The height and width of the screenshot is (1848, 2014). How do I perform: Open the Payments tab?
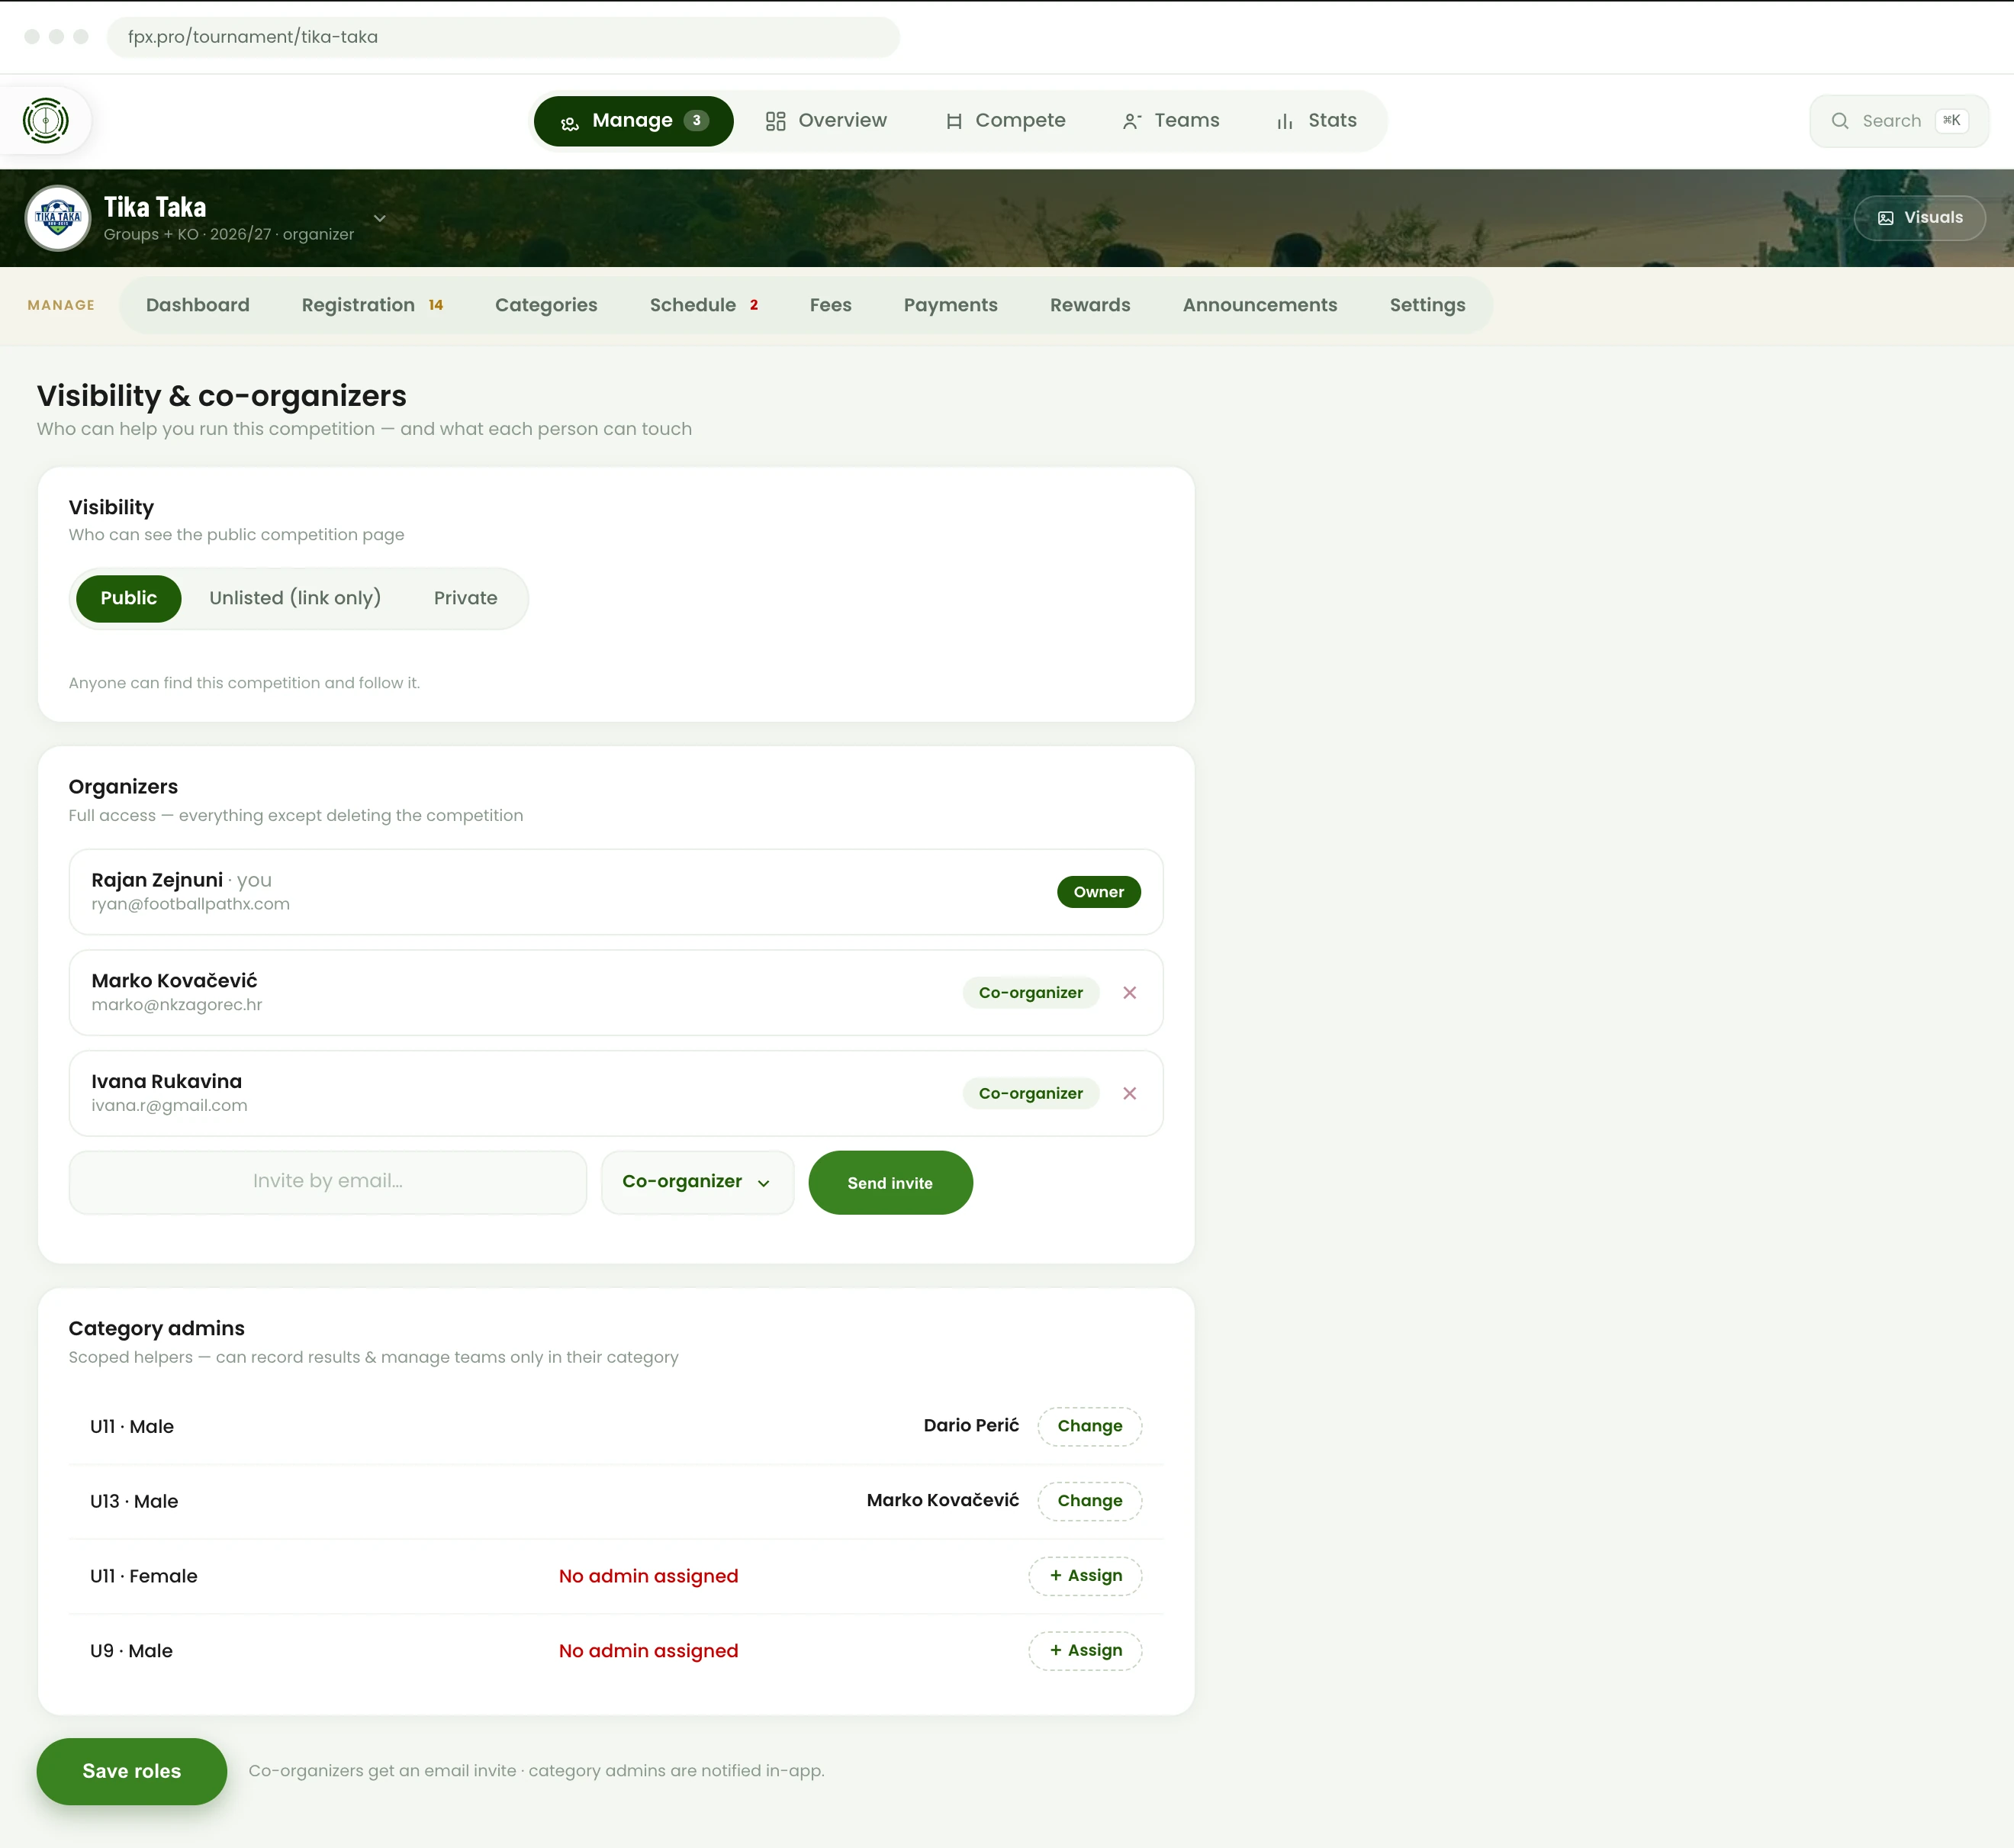point(951,306)
